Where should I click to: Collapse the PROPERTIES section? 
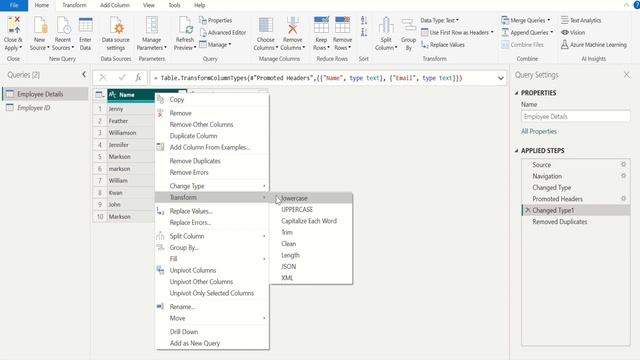tap(516, 93)
